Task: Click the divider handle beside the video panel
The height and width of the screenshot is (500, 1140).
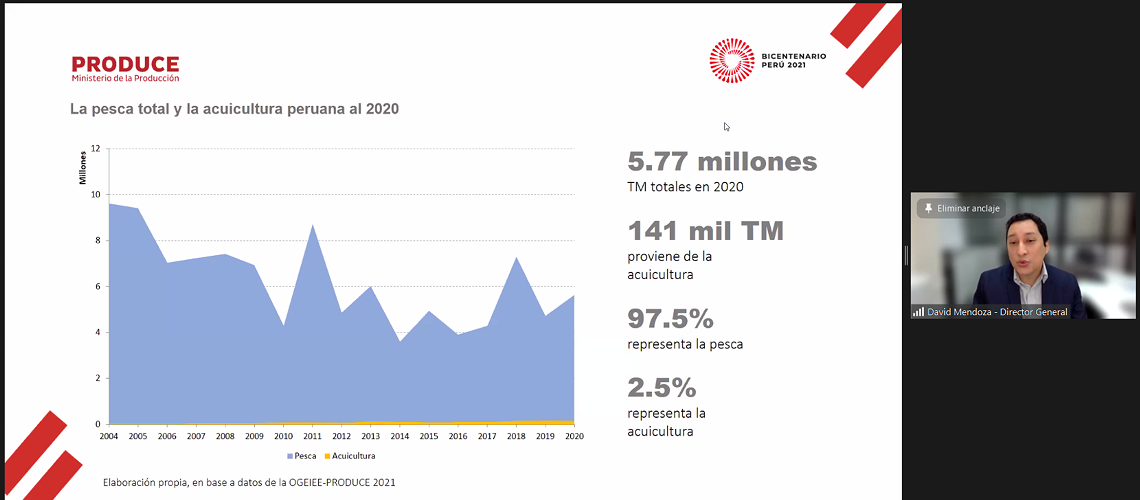Action: (x=906, y=256)
